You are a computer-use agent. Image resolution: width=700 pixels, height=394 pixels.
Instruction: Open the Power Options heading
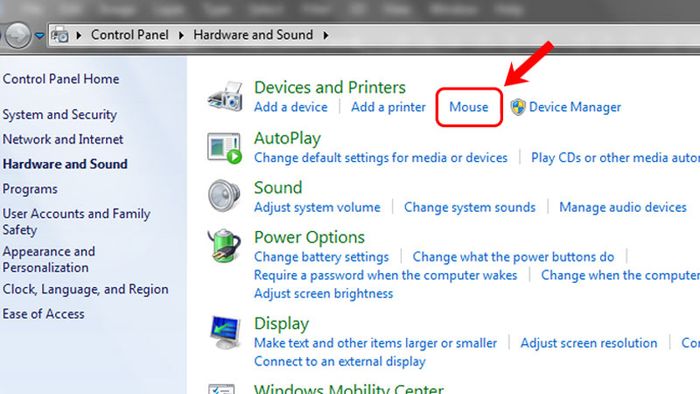pos(309,237)
